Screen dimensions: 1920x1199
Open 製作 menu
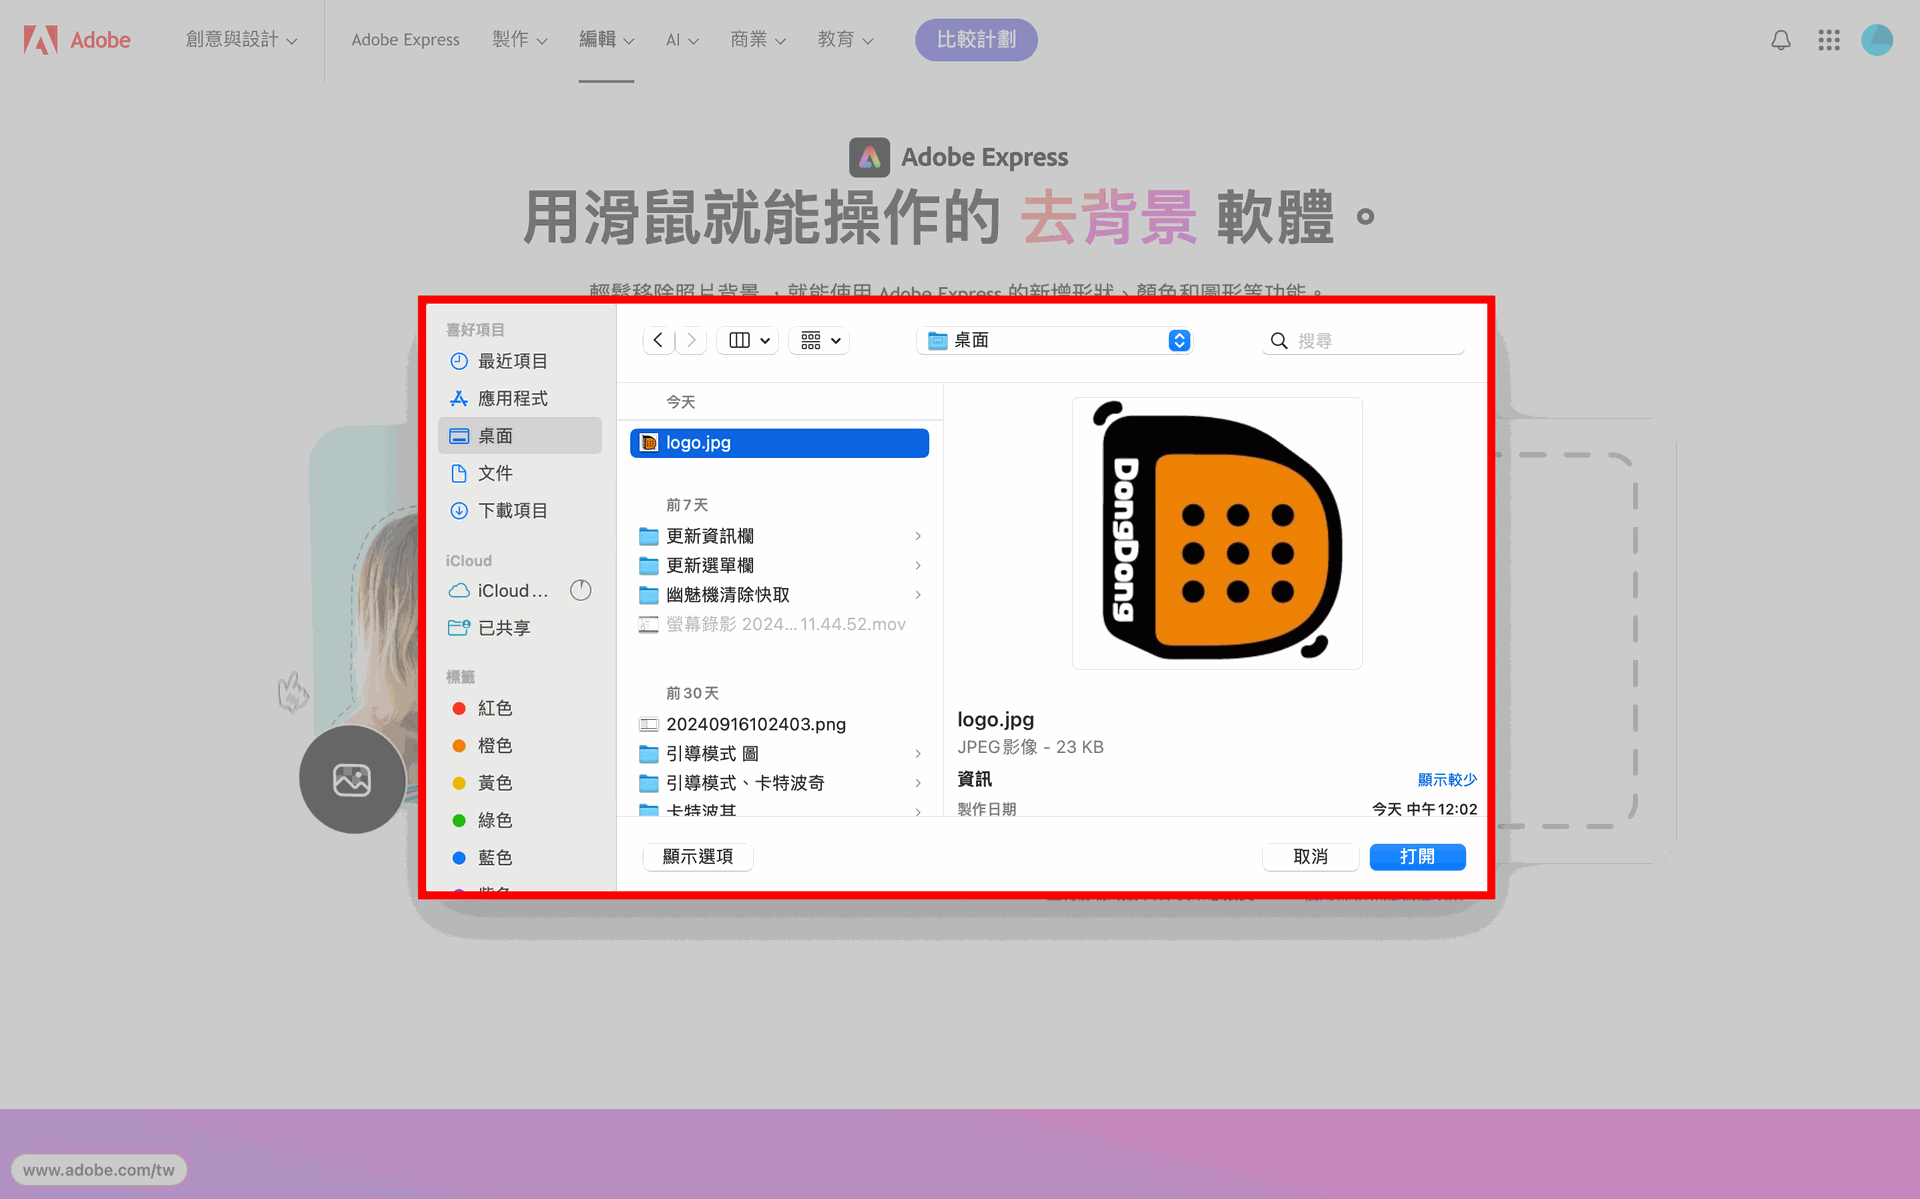tap(519, 40)
